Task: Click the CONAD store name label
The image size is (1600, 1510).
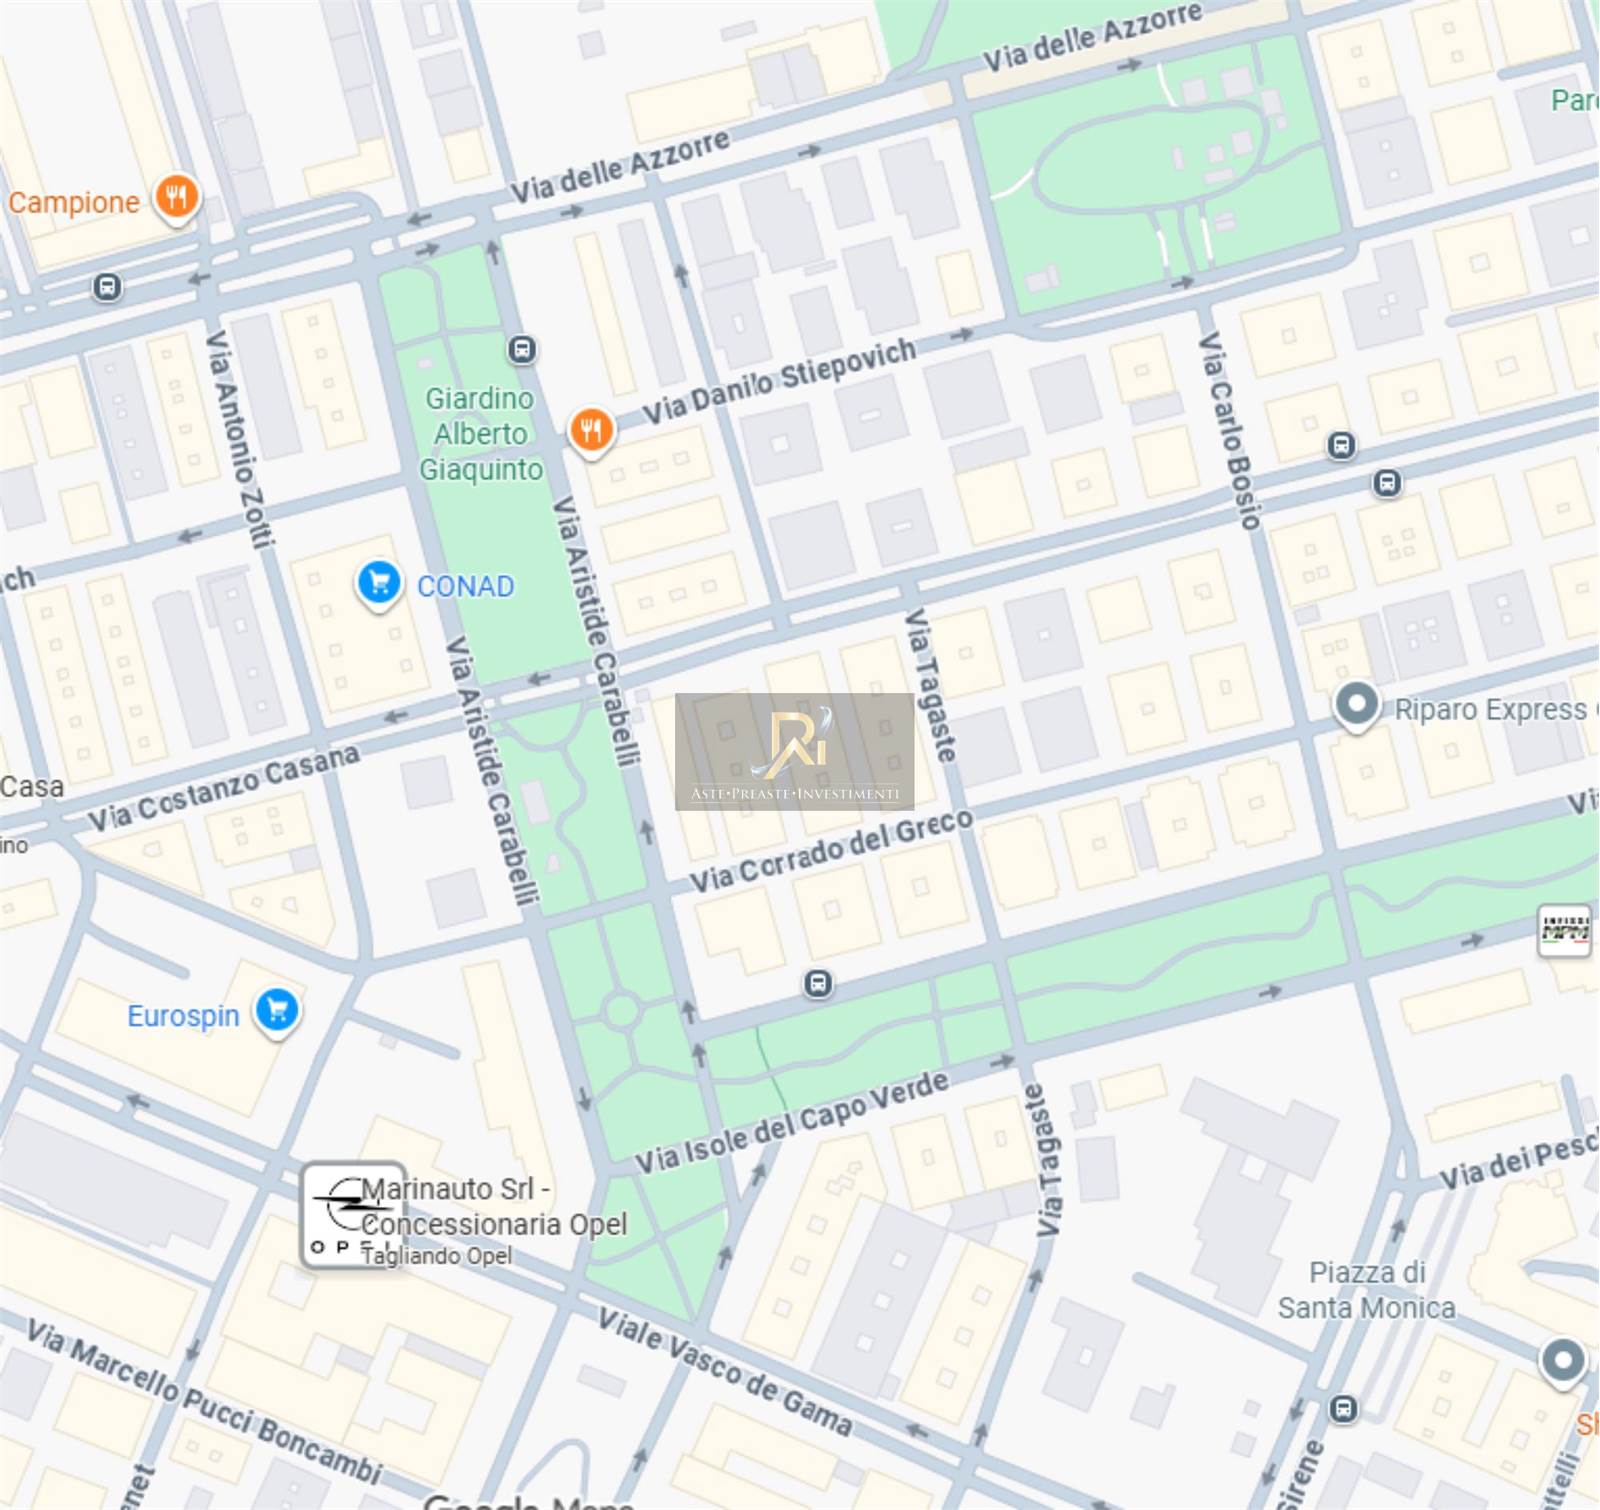Action: click(x=465, y=586)
